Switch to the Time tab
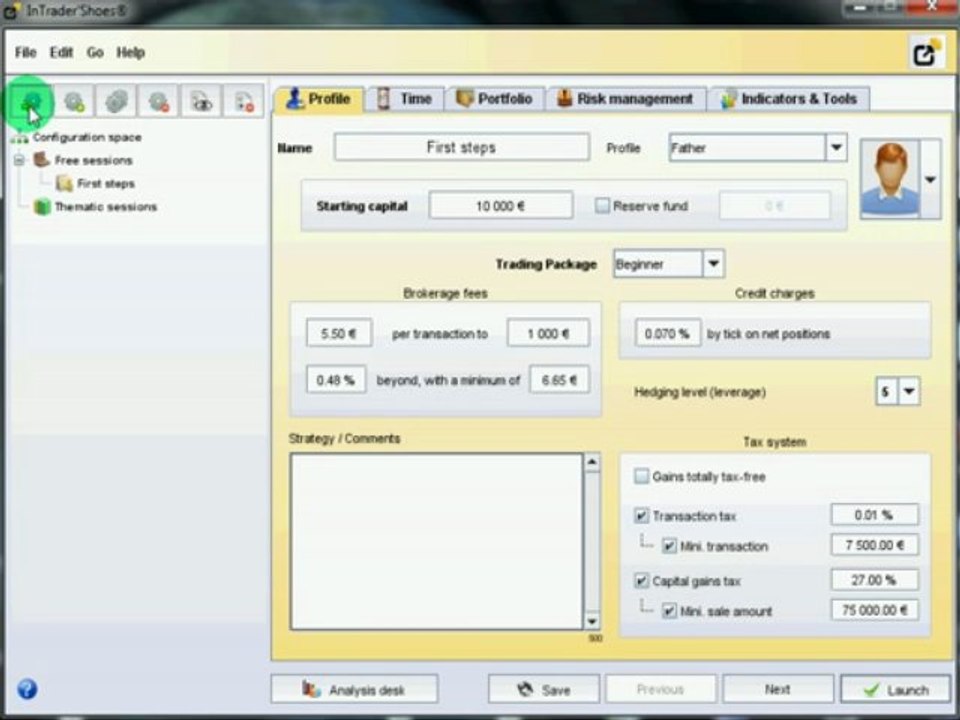 point(405,99)
